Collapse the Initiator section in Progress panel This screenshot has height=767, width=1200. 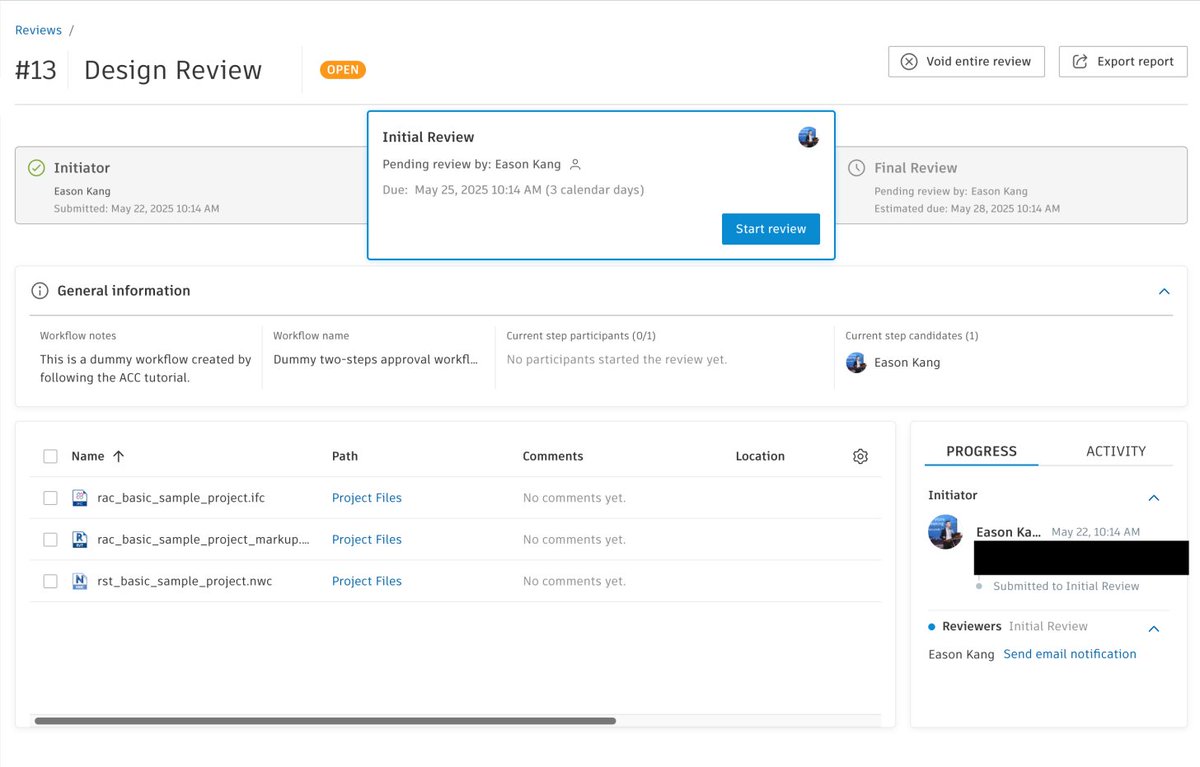click(1154, 497)
